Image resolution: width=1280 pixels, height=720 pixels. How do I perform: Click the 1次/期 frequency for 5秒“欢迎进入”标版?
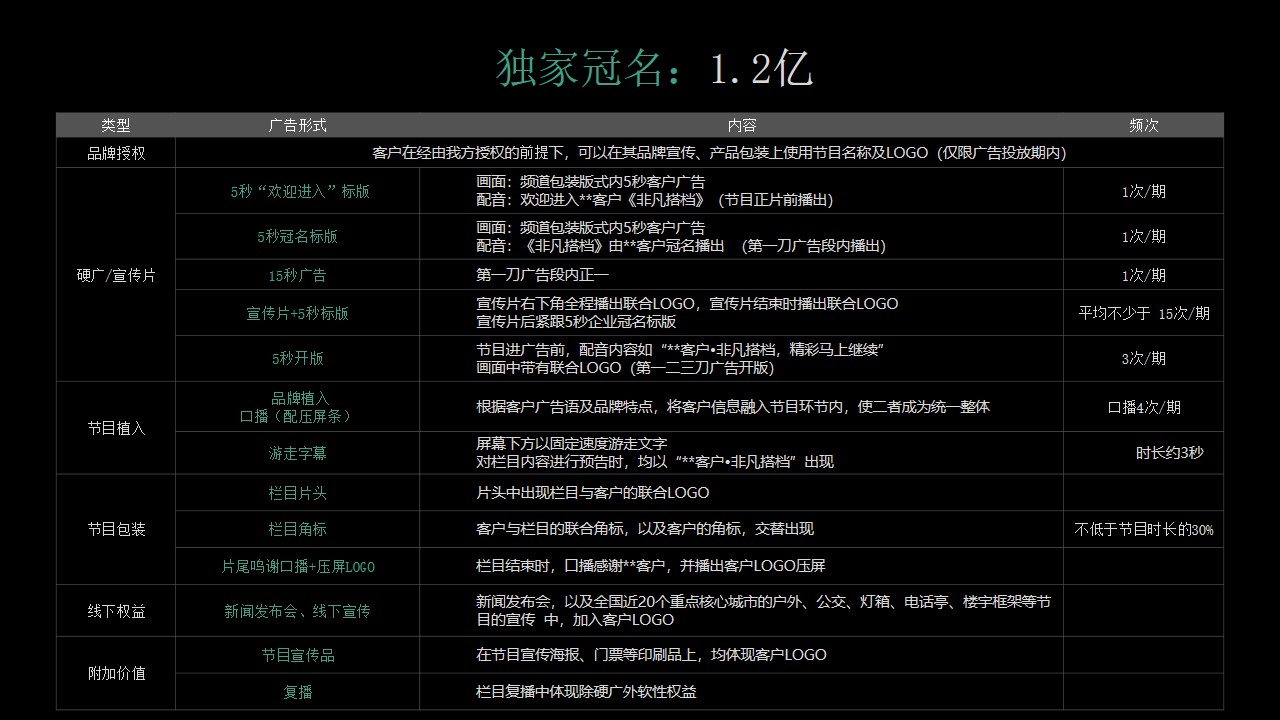pyautogui.click(x=1143, y=191)
